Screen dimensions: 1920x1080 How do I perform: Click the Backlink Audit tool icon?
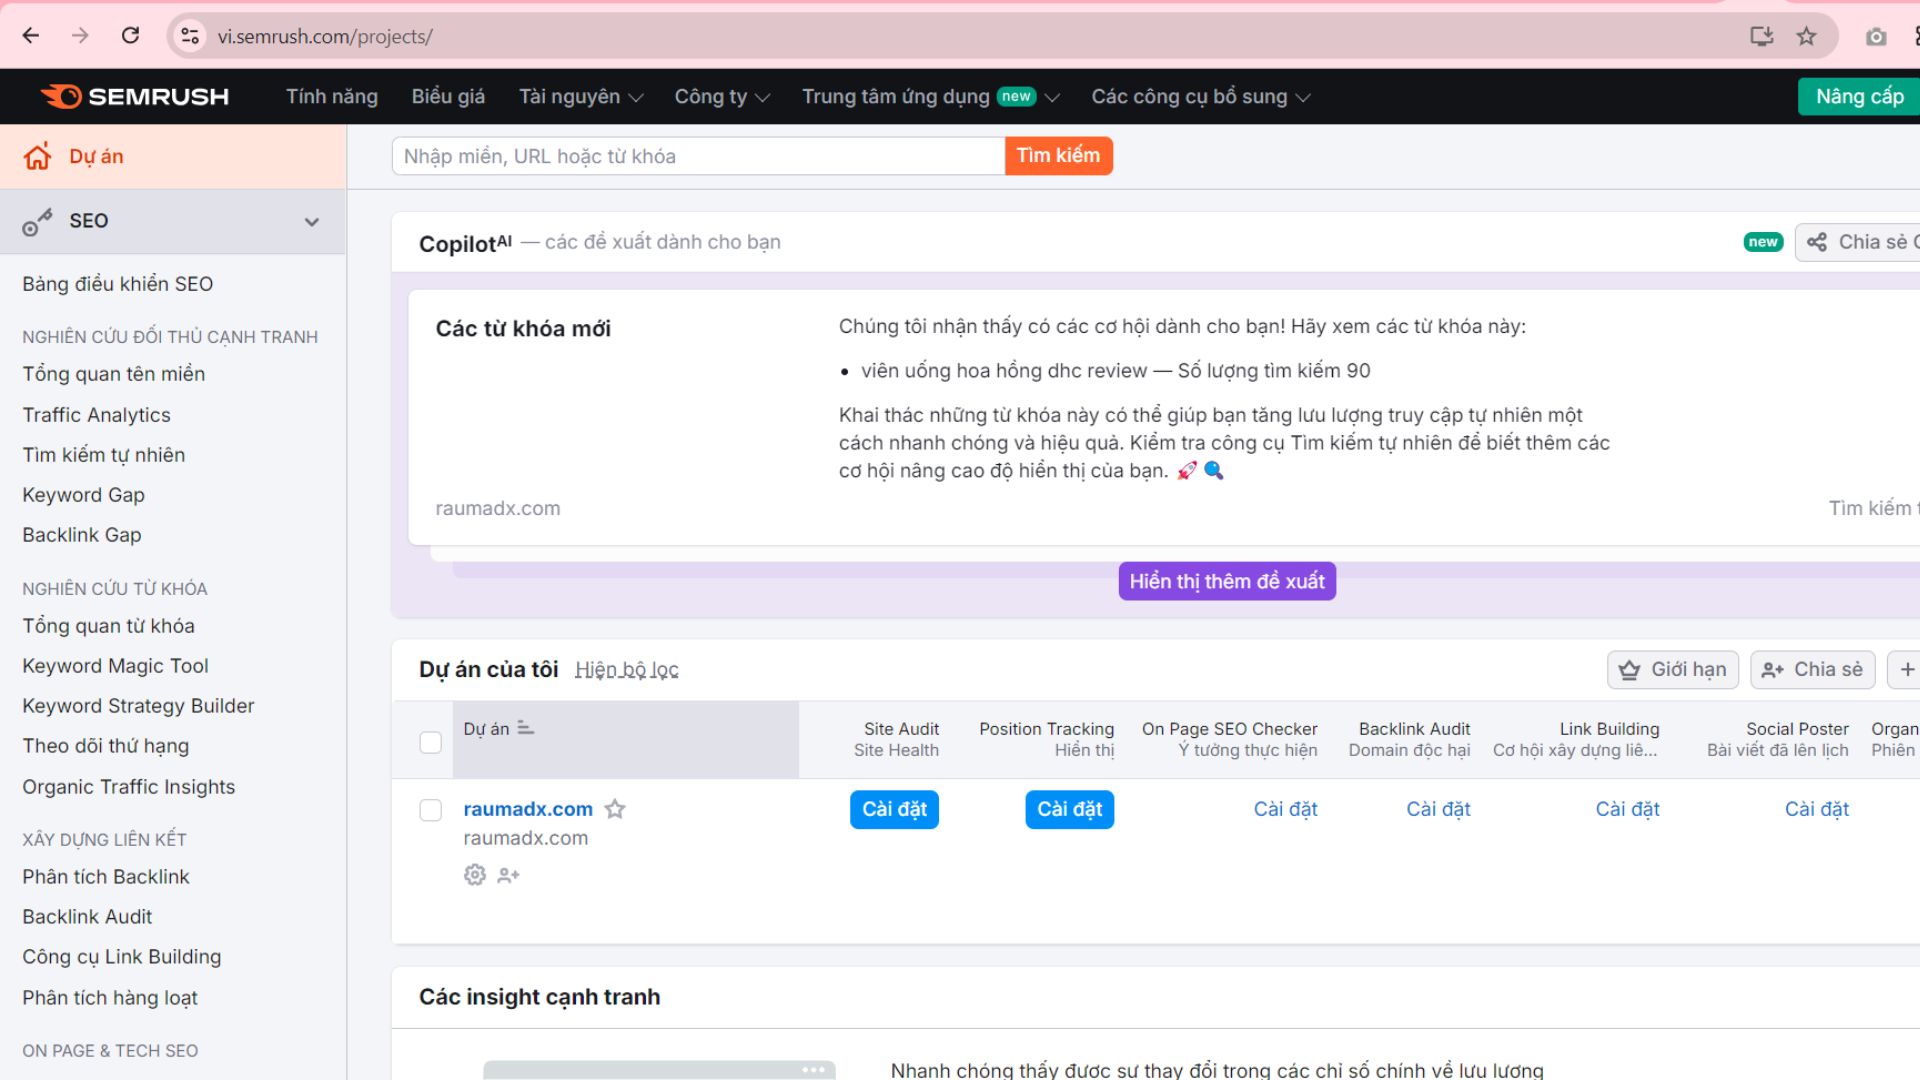(x=1437, y=808)
